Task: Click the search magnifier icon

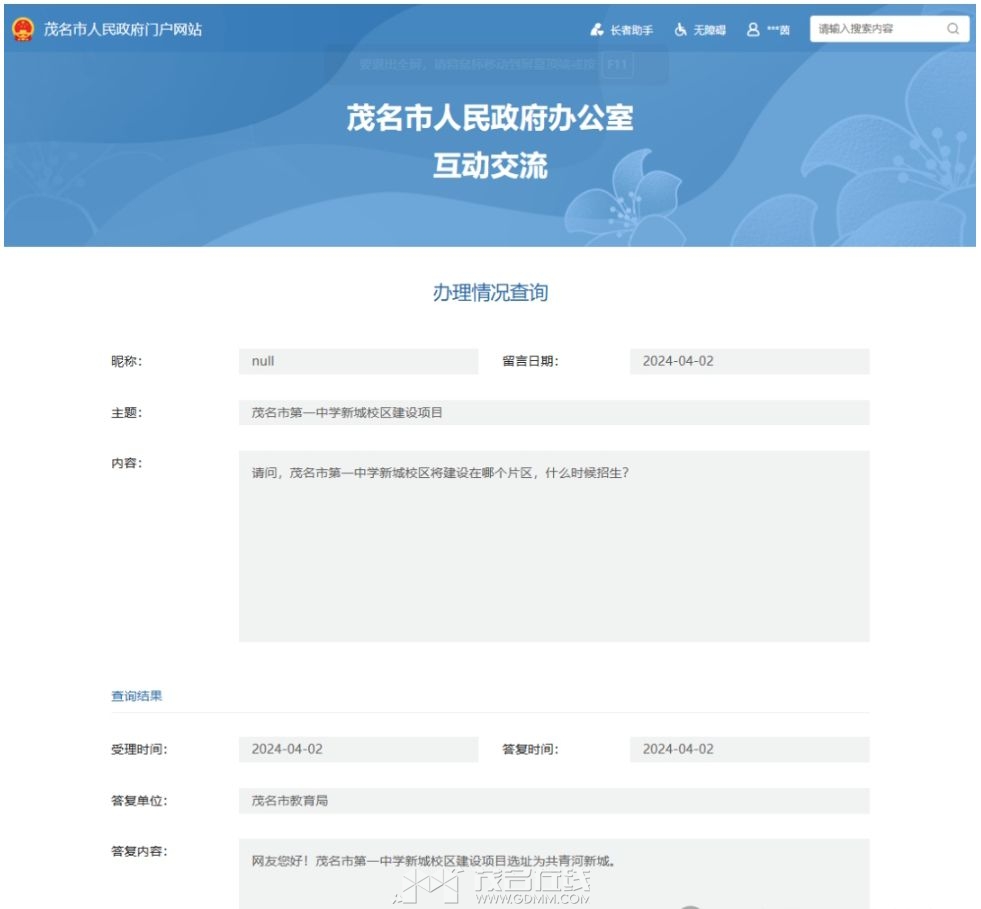Action: pyautogui.click(x=953, y=29)
